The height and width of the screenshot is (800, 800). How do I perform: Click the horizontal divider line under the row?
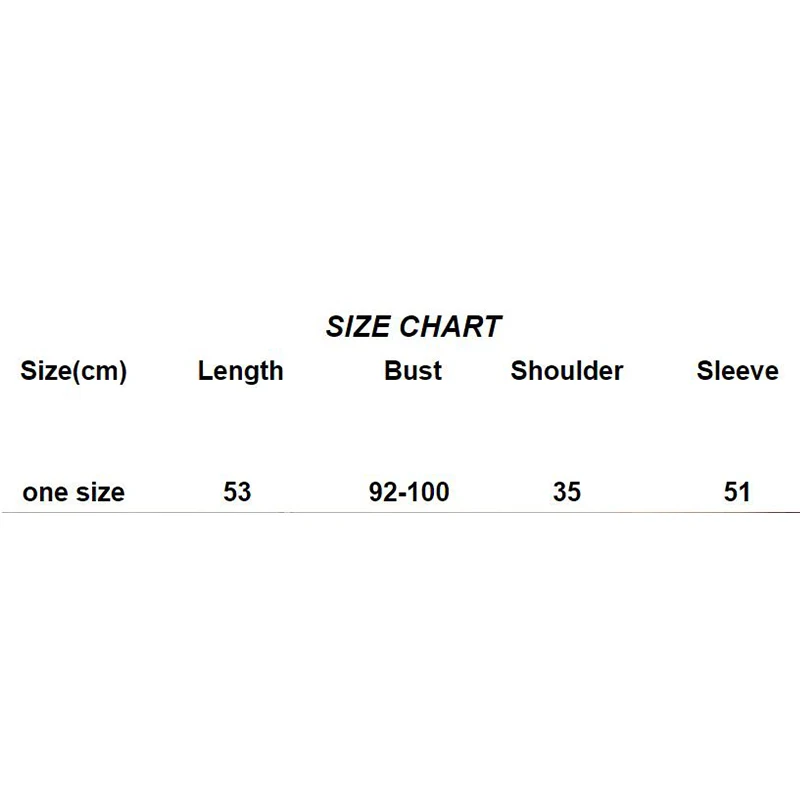coord(400,512)
